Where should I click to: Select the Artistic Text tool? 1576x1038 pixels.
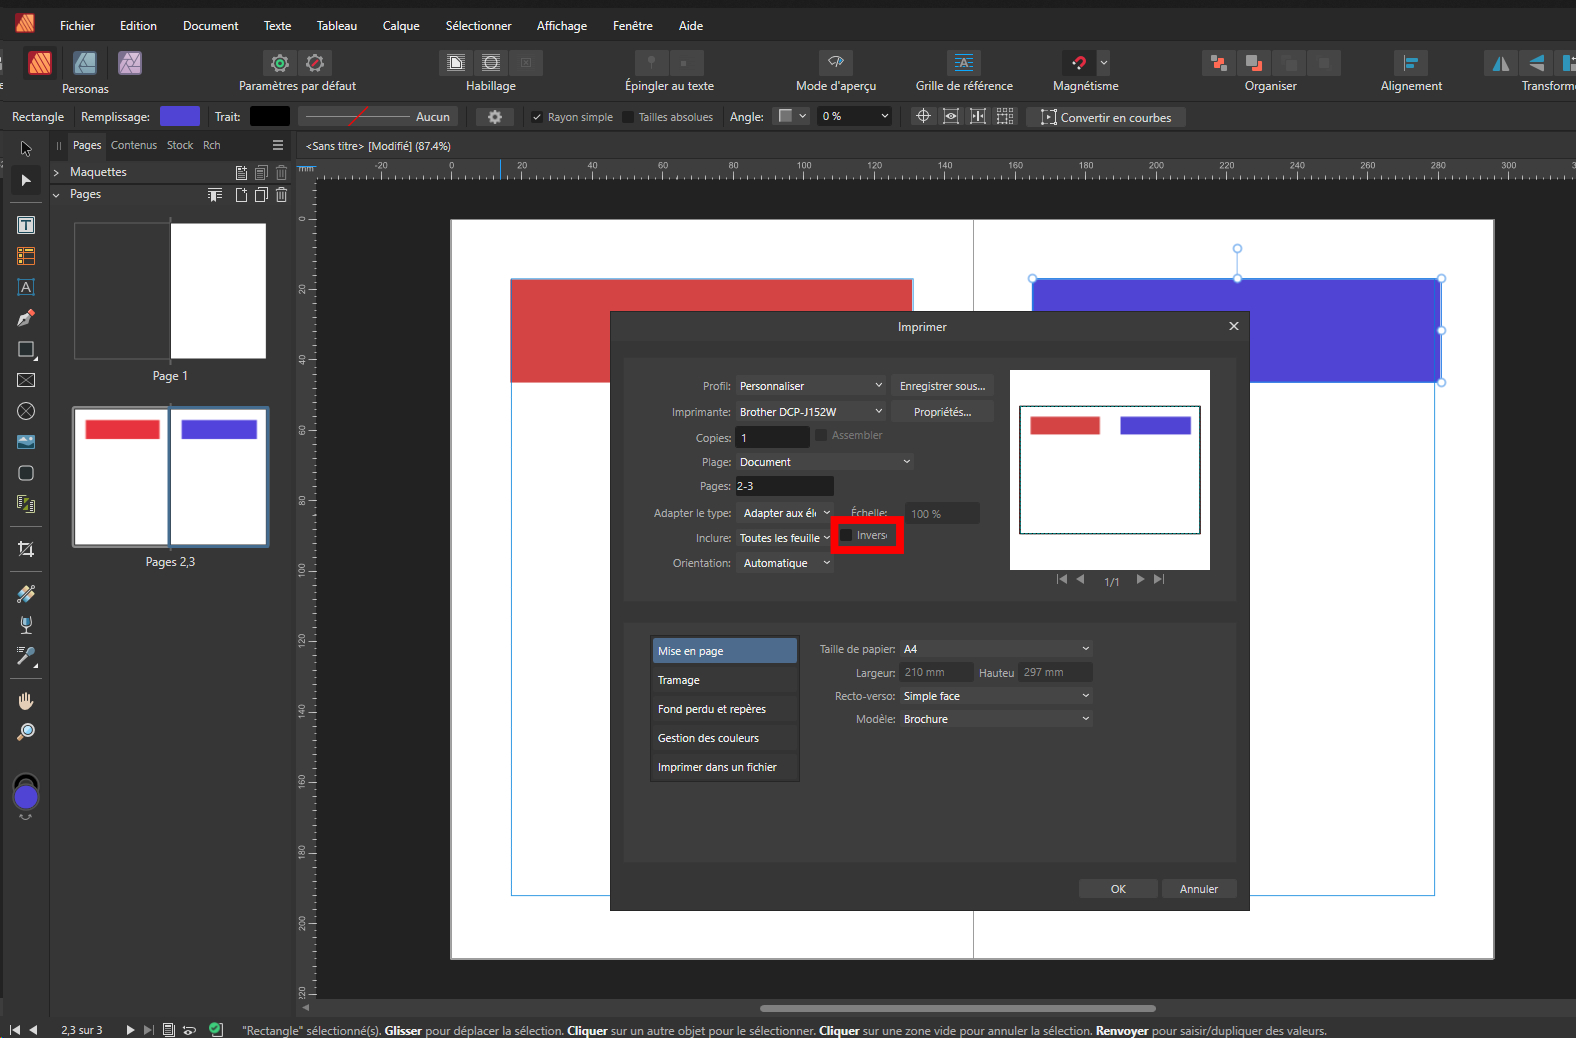[x=26, y=287]
